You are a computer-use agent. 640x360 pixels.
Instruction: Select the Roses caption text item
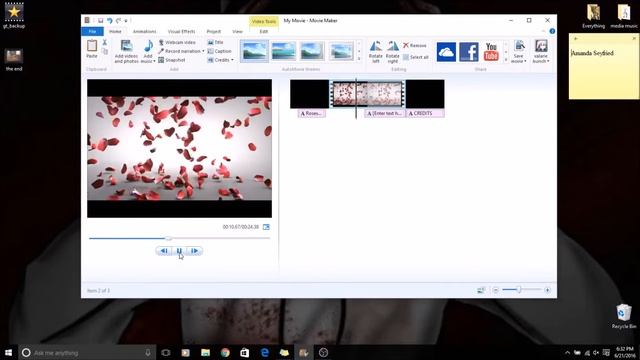311,113
